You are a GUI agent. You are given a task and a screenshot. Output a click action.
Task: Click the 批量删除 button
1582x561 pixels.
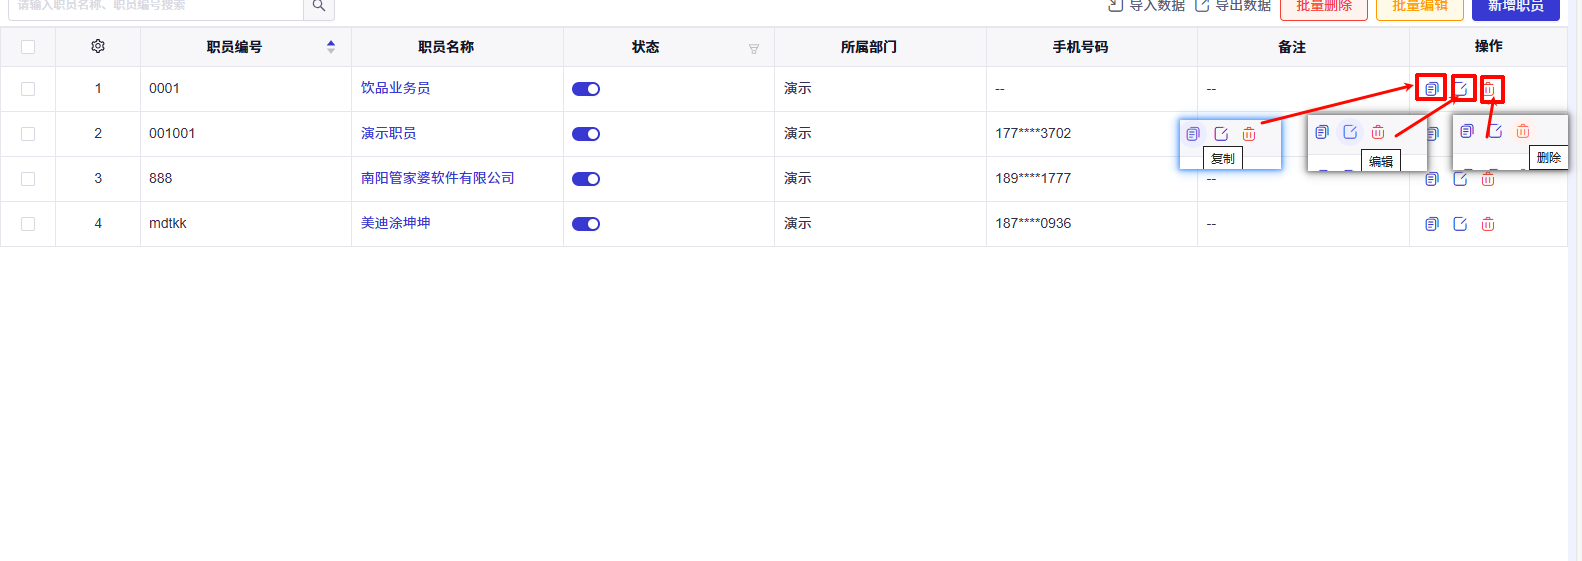pos(1324,8)
